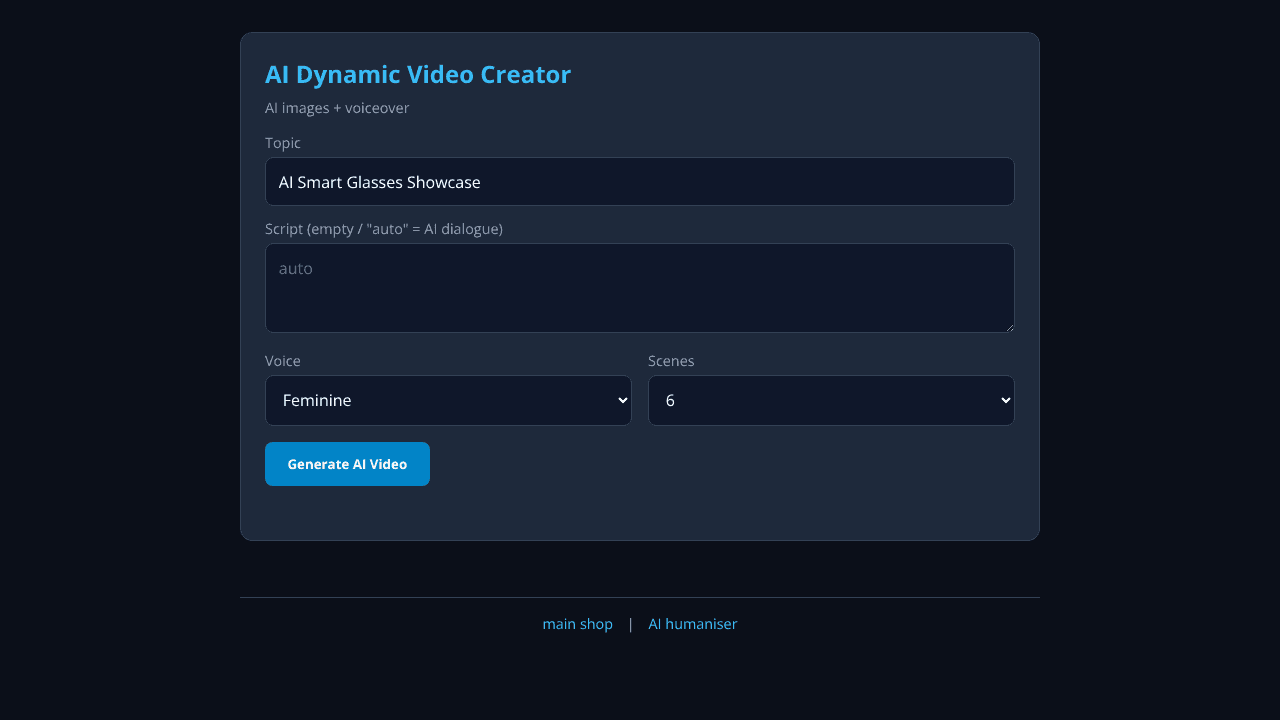
Task: Click the Generate AI Video button
Action: click(347, 464)
